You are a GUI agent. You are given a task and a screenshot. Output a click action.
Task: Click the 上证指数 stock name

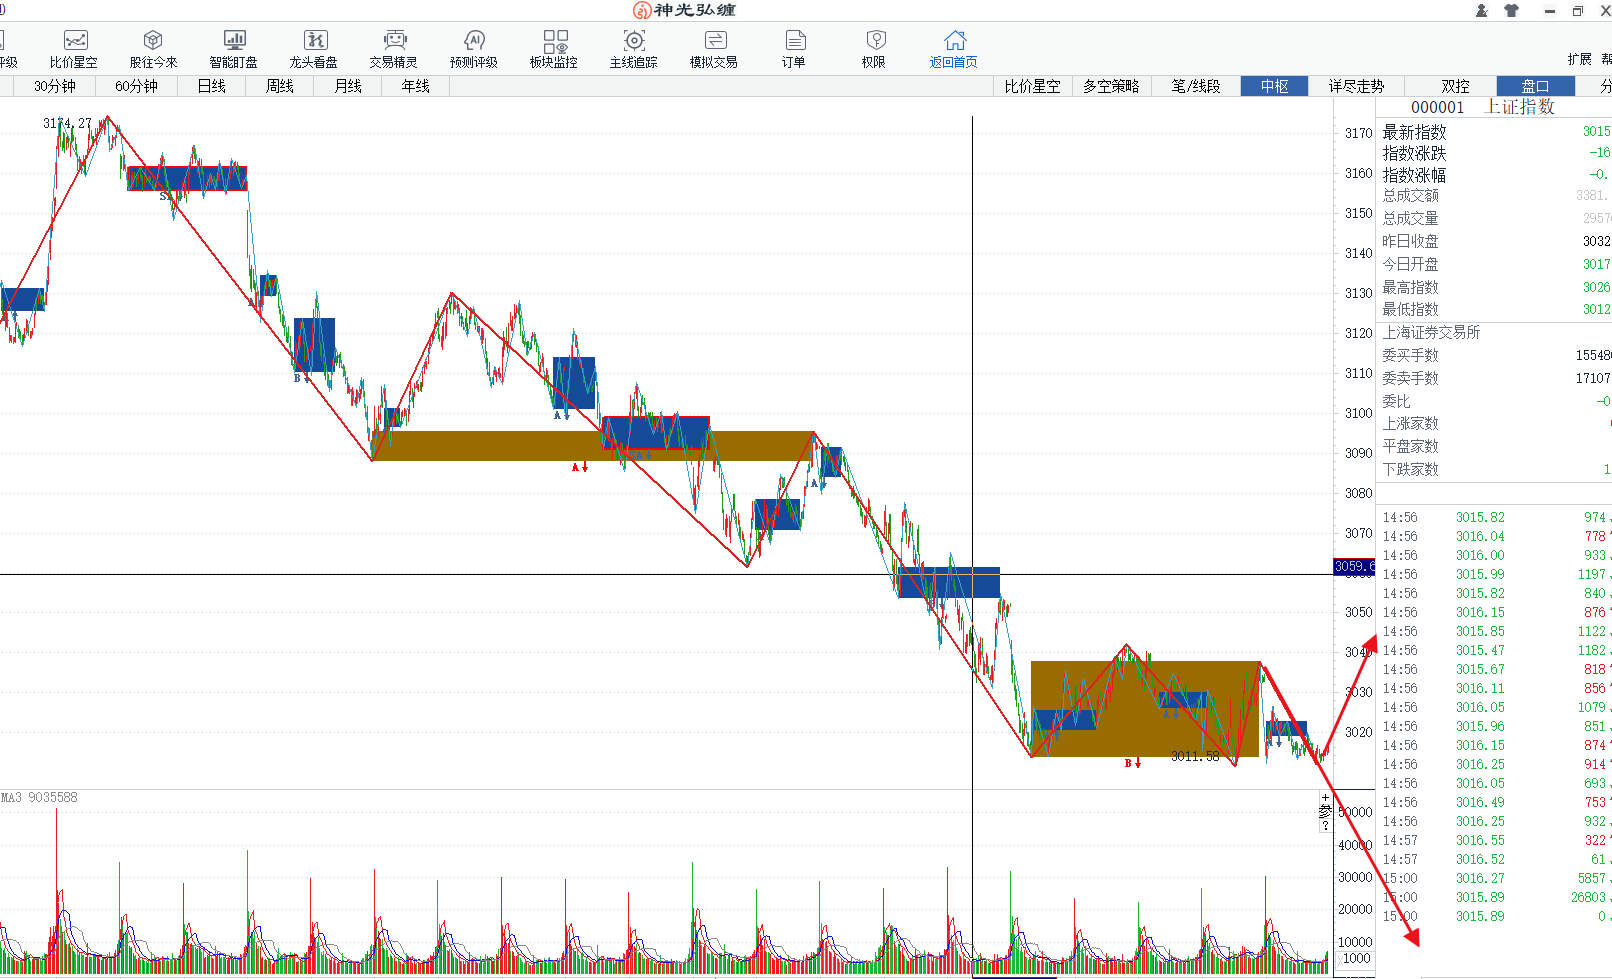click(x=1520, y=106)
